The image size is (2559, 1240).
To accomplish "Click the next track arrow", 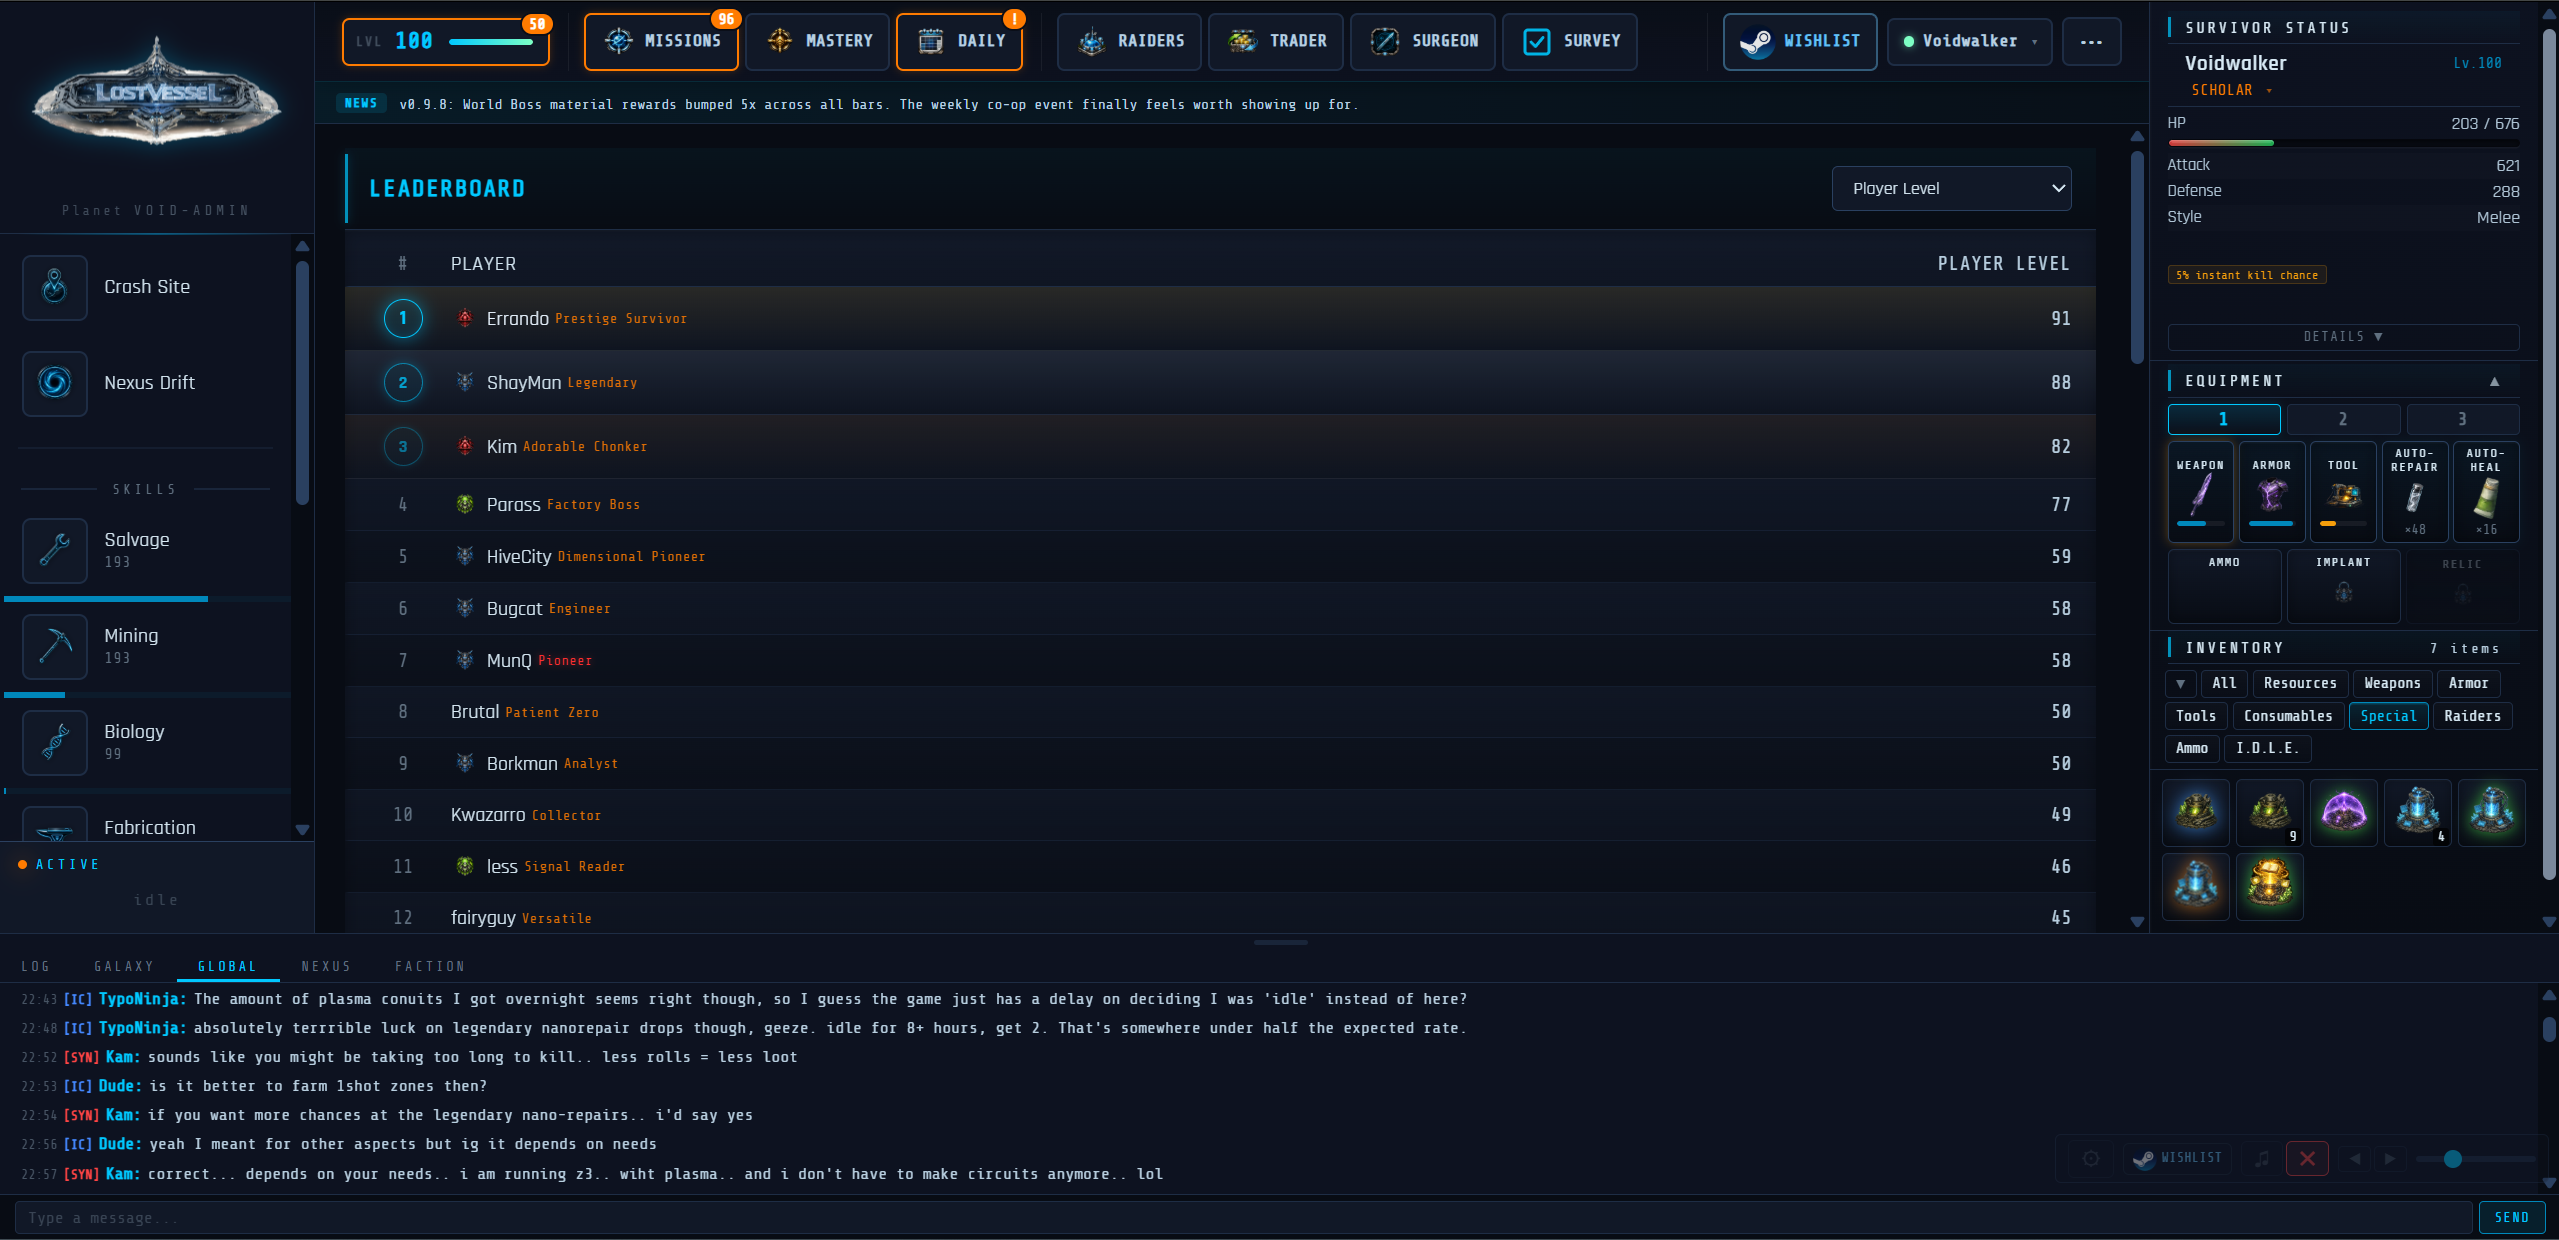I will (2390, 1159).
